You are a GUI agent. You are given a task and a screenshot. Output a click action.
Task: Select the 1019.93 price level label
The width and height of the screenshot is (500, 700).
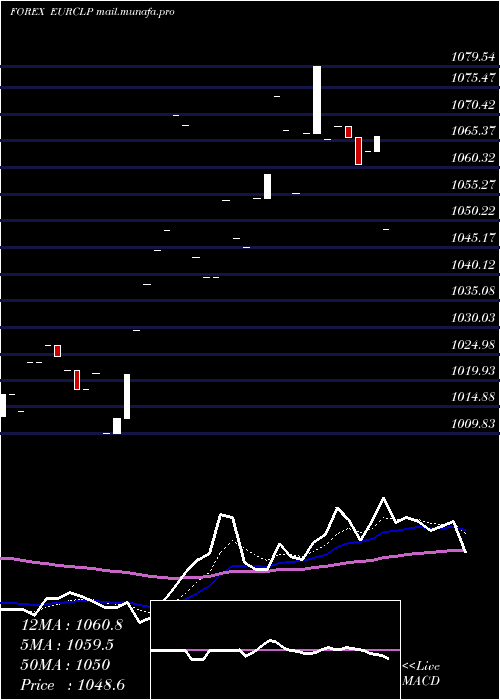point(473,371)
